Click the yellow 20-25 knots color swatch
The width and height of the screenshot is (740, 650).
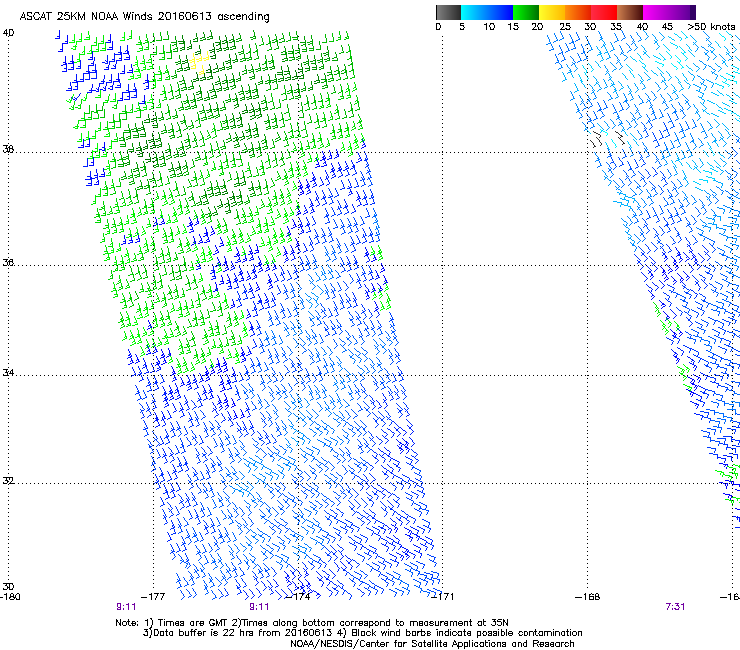pos(552,12)
